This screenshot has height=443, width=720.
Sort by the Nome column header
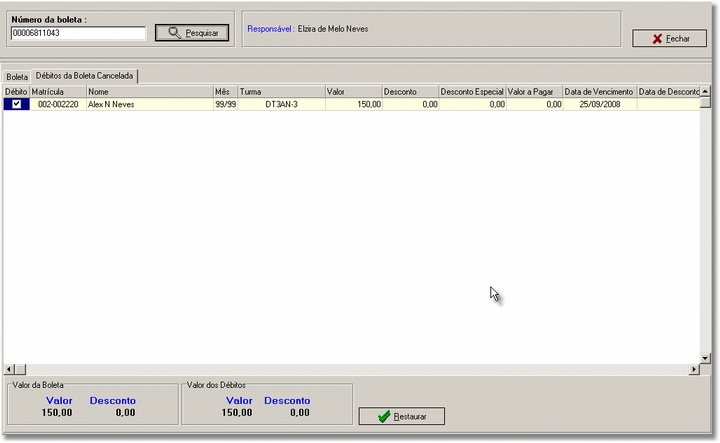149,92
